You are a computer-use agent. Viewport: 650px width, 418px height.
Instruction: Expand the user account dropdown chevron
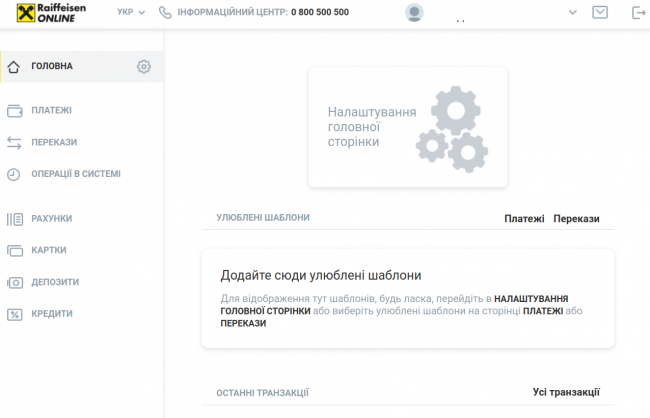point(573,13)
